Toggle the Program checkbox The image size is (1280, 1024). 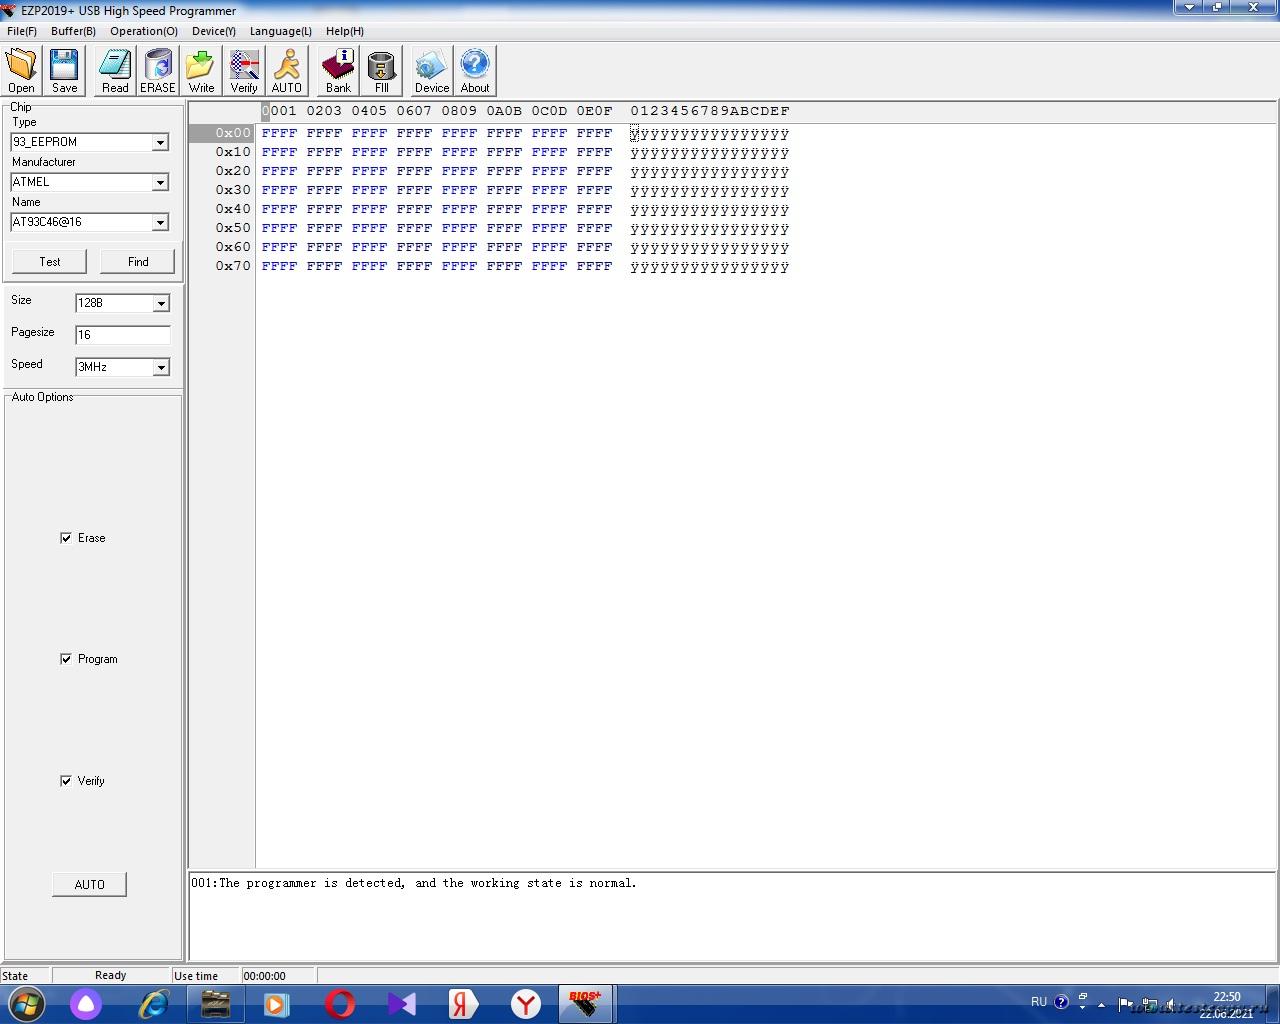coord(66,659)
